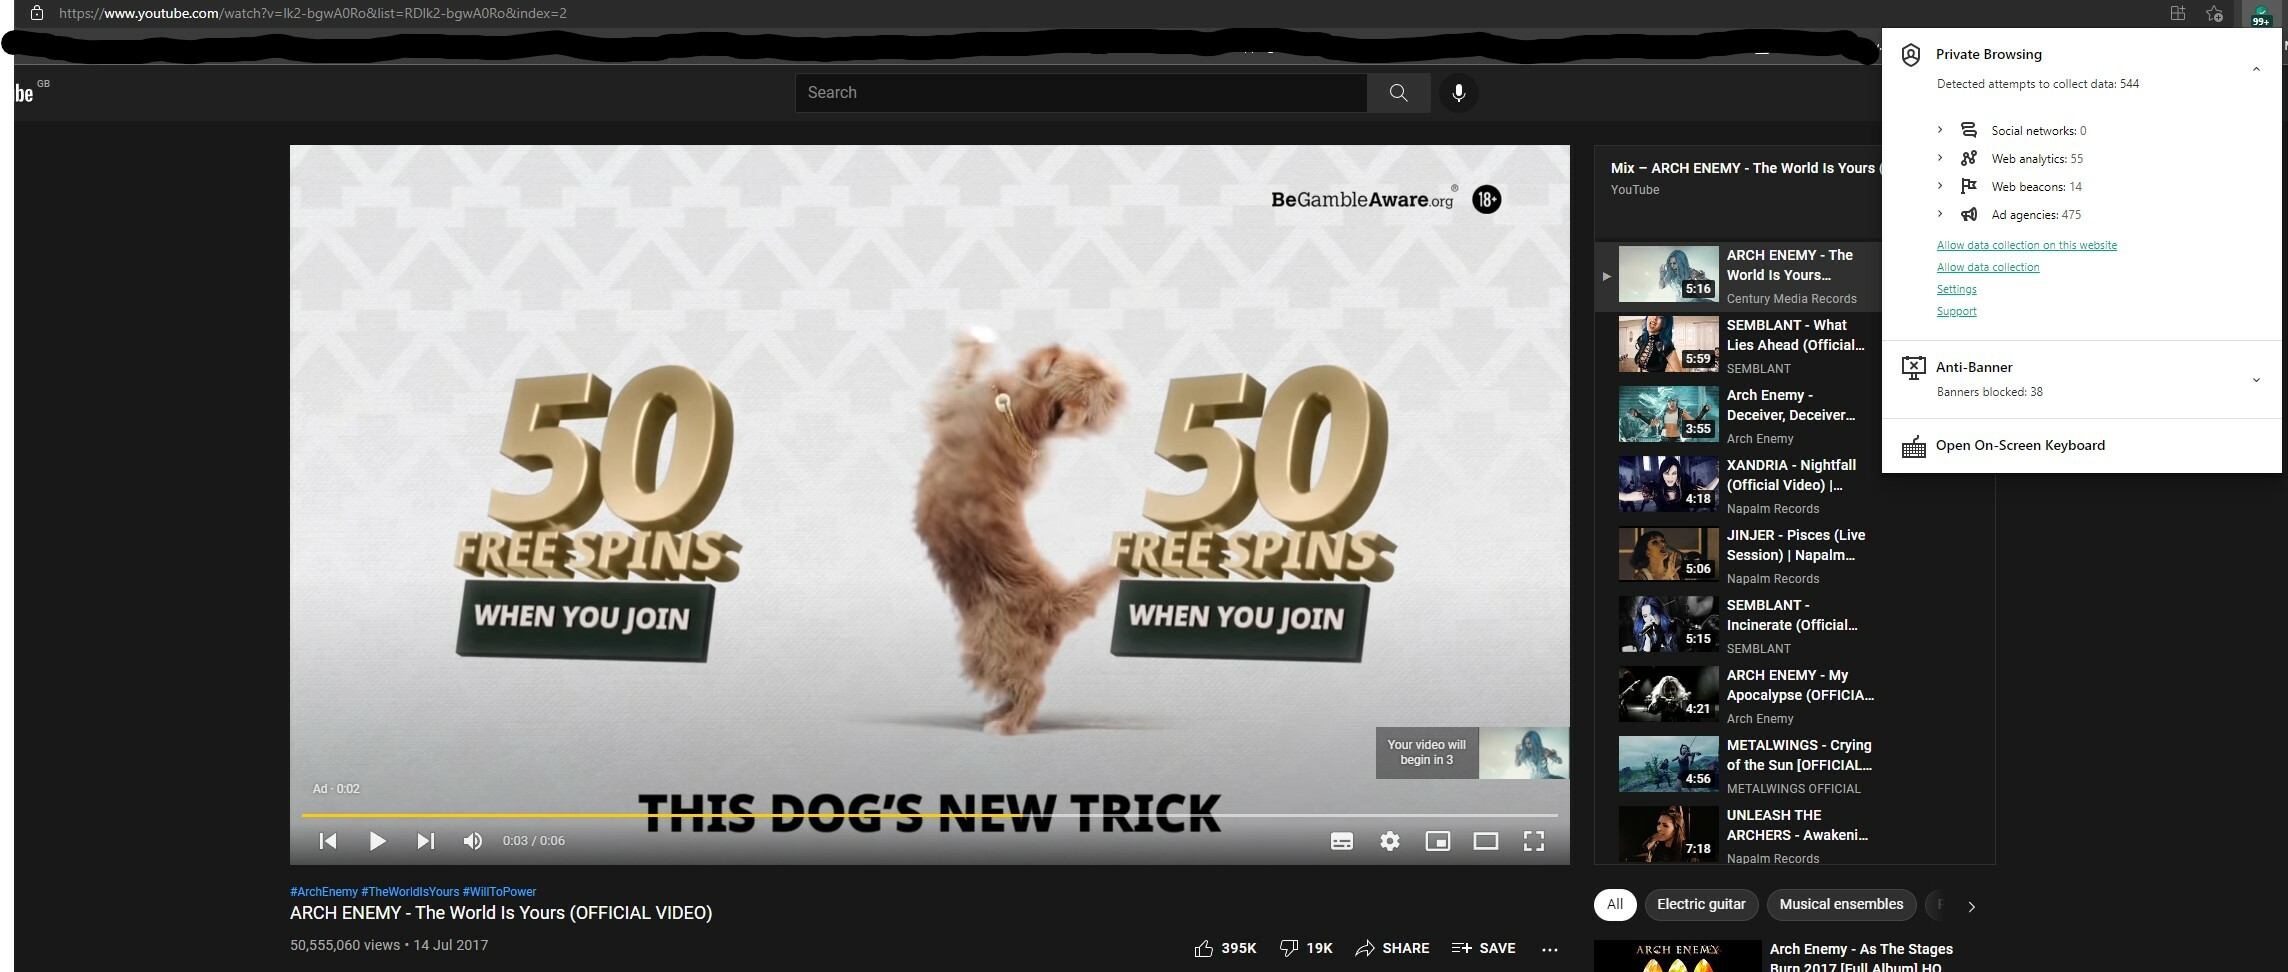Start voice search with the microphone
2288x972 pixels.
(x=1459, y=93)
